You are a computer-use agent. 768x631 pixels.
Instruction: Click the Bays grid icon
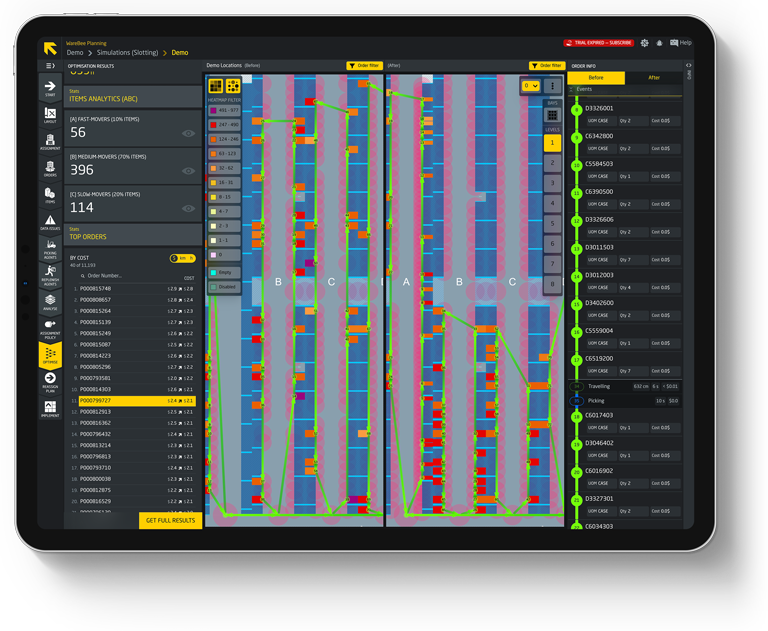552,115
